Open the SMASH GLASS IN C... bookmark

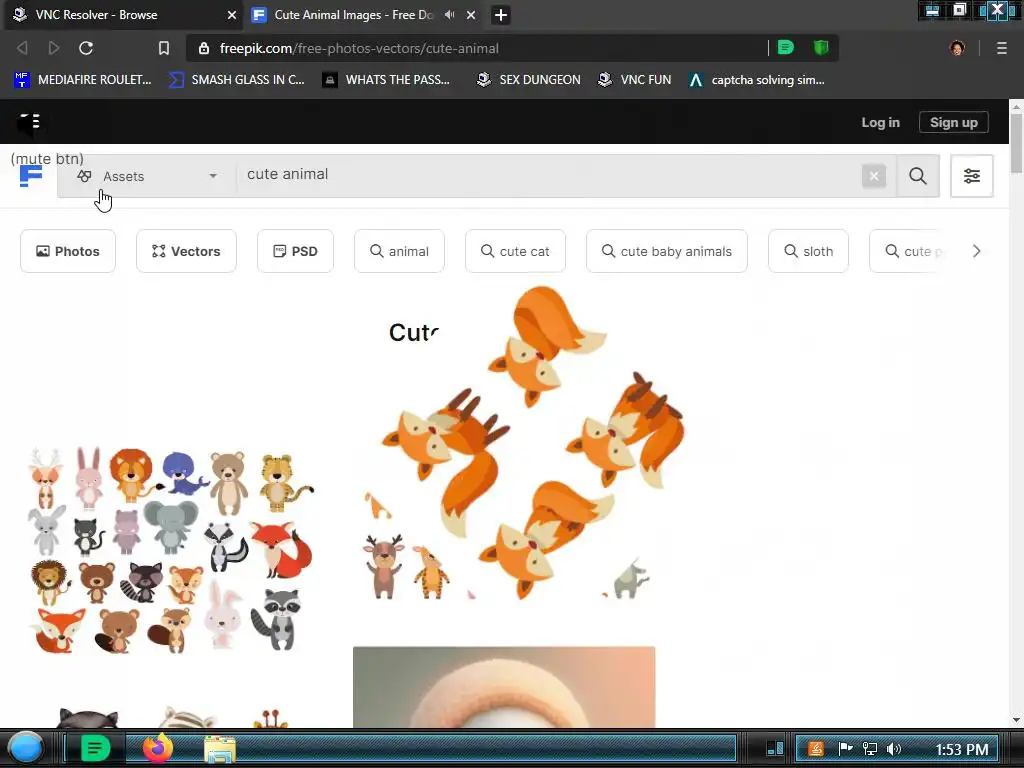click(x=236, y=80)
